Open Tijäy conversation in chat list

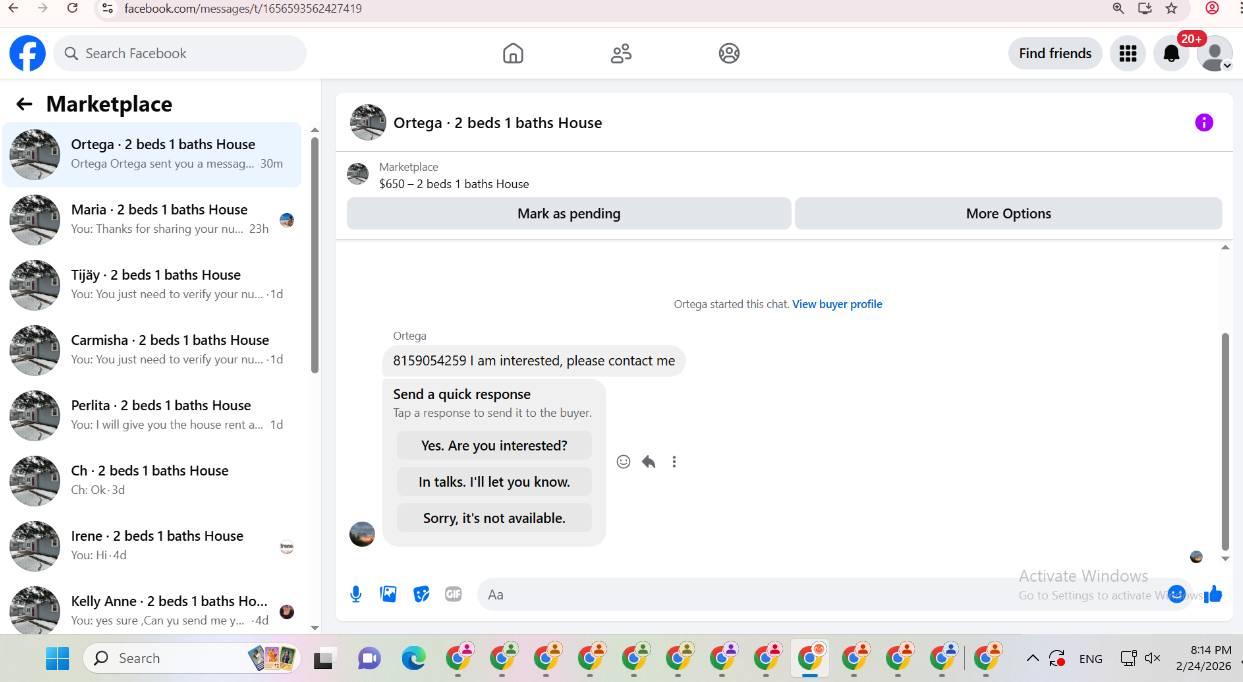(x=152, y=284)
